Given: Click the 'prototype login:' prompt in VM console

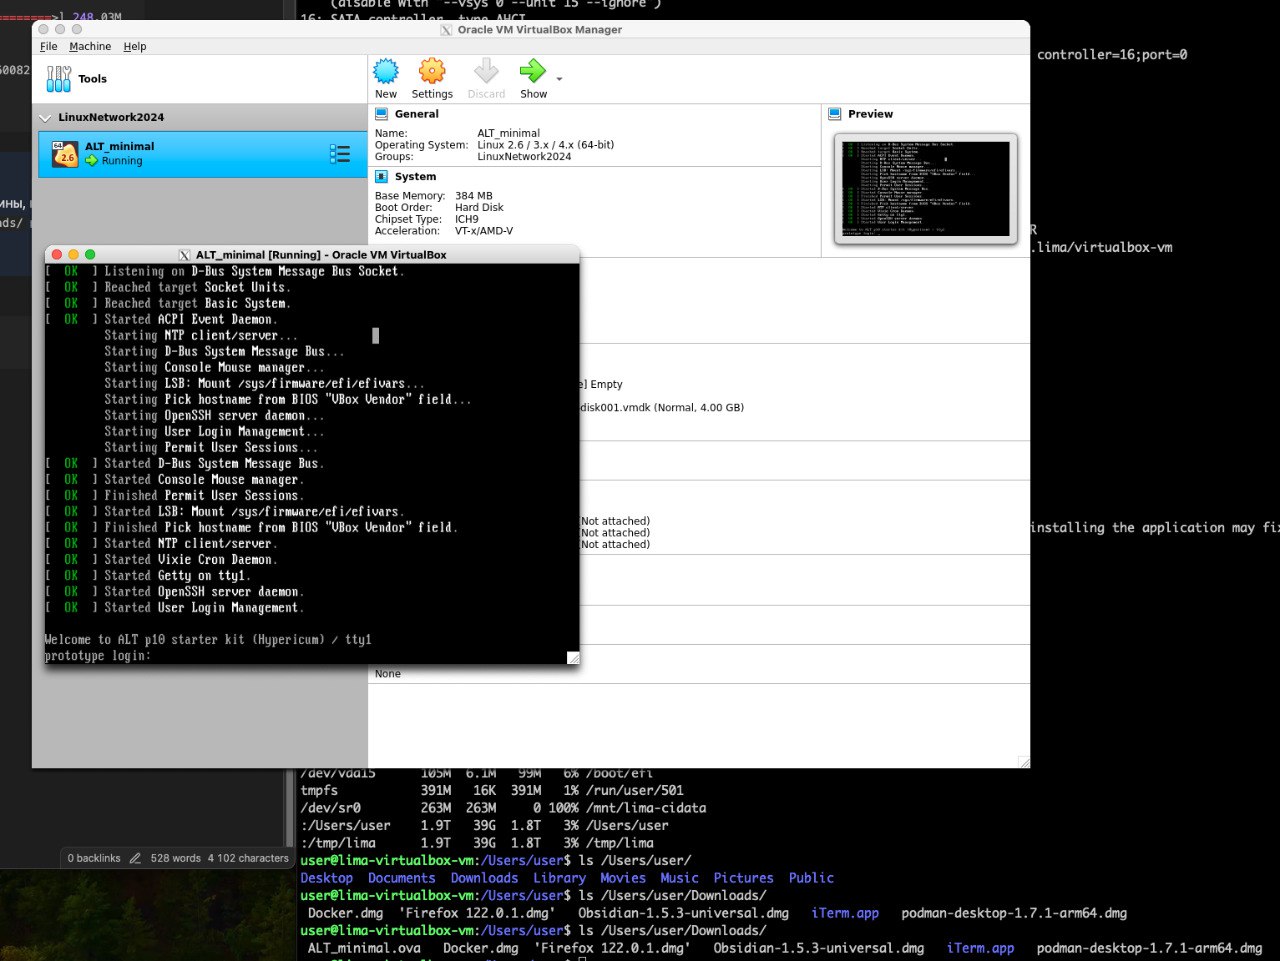Looking at the screenshot, I should point(98,656).
